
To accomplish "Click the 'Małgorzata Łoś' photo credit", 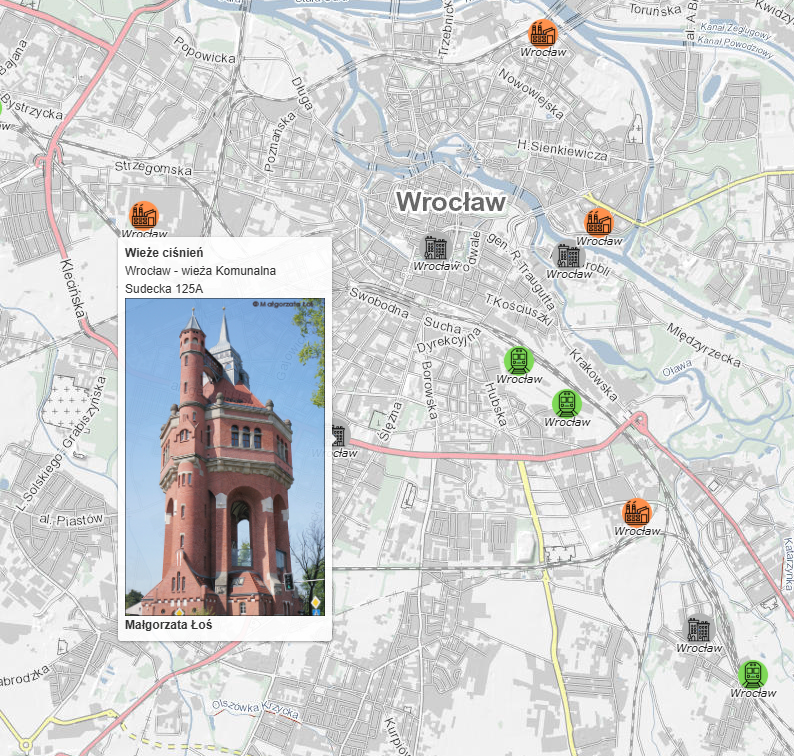I will coord(169,625).
